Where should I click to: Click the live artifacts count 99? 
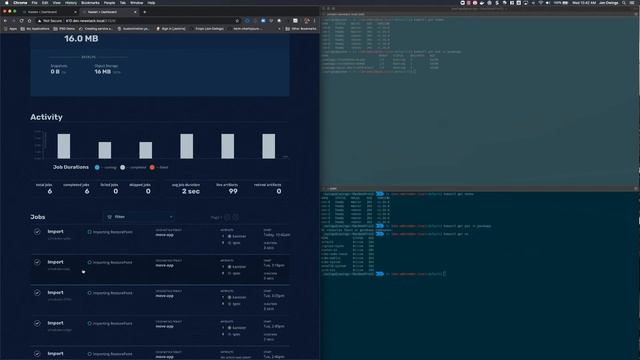coord(233,191)
